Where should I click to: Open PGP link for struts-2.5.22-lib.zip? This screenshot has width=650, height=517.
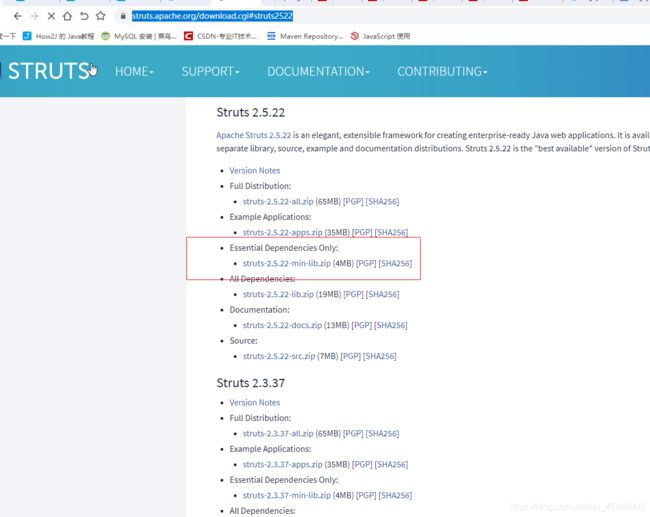(x=353, y=294)
